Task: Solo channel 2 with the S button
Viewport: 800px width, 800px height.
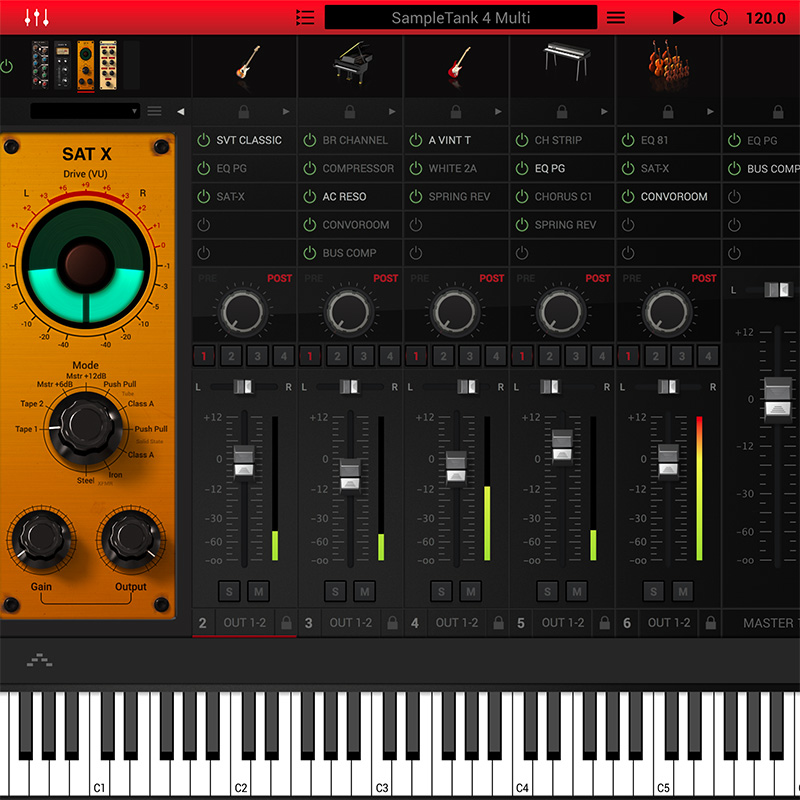Action: tap(229, 592)
